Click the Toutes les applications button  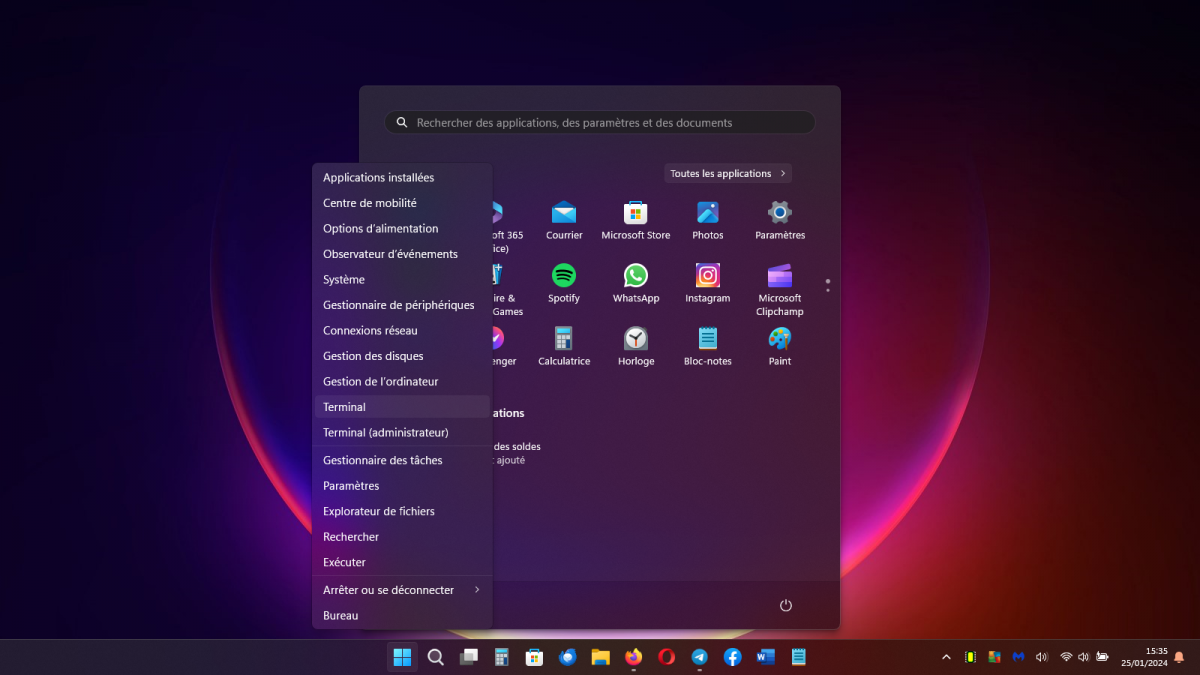tap(728, 173)
